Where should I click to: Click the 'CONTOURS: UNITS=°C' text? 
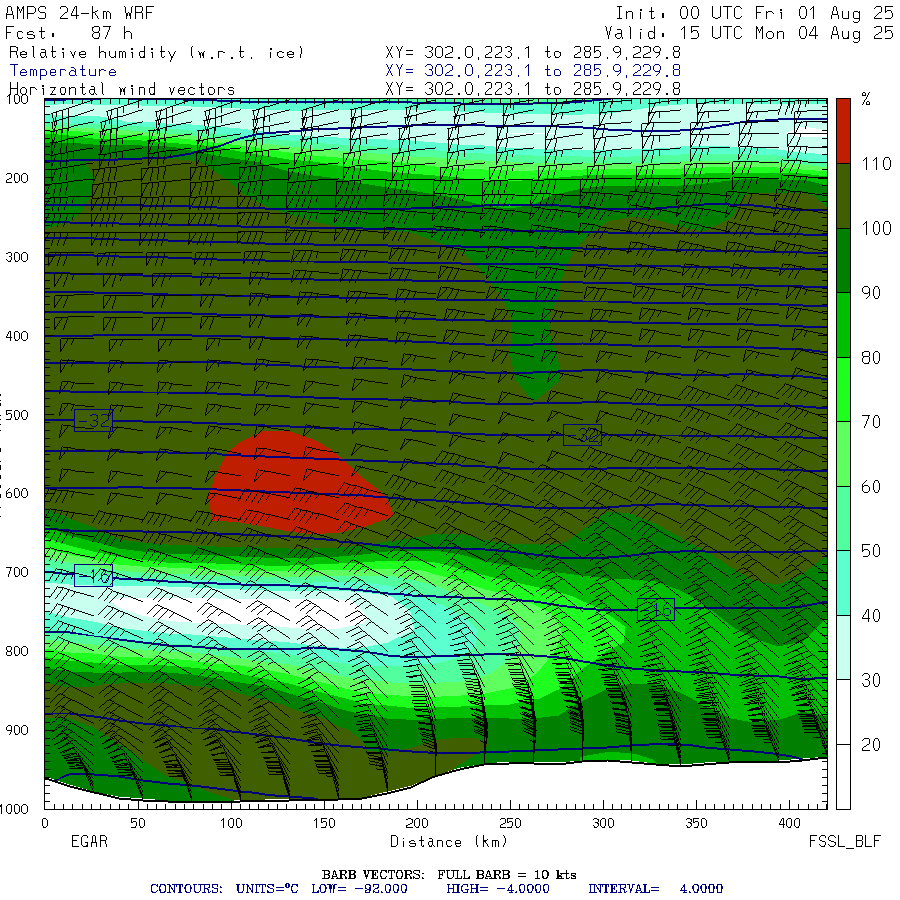point(224,889)
